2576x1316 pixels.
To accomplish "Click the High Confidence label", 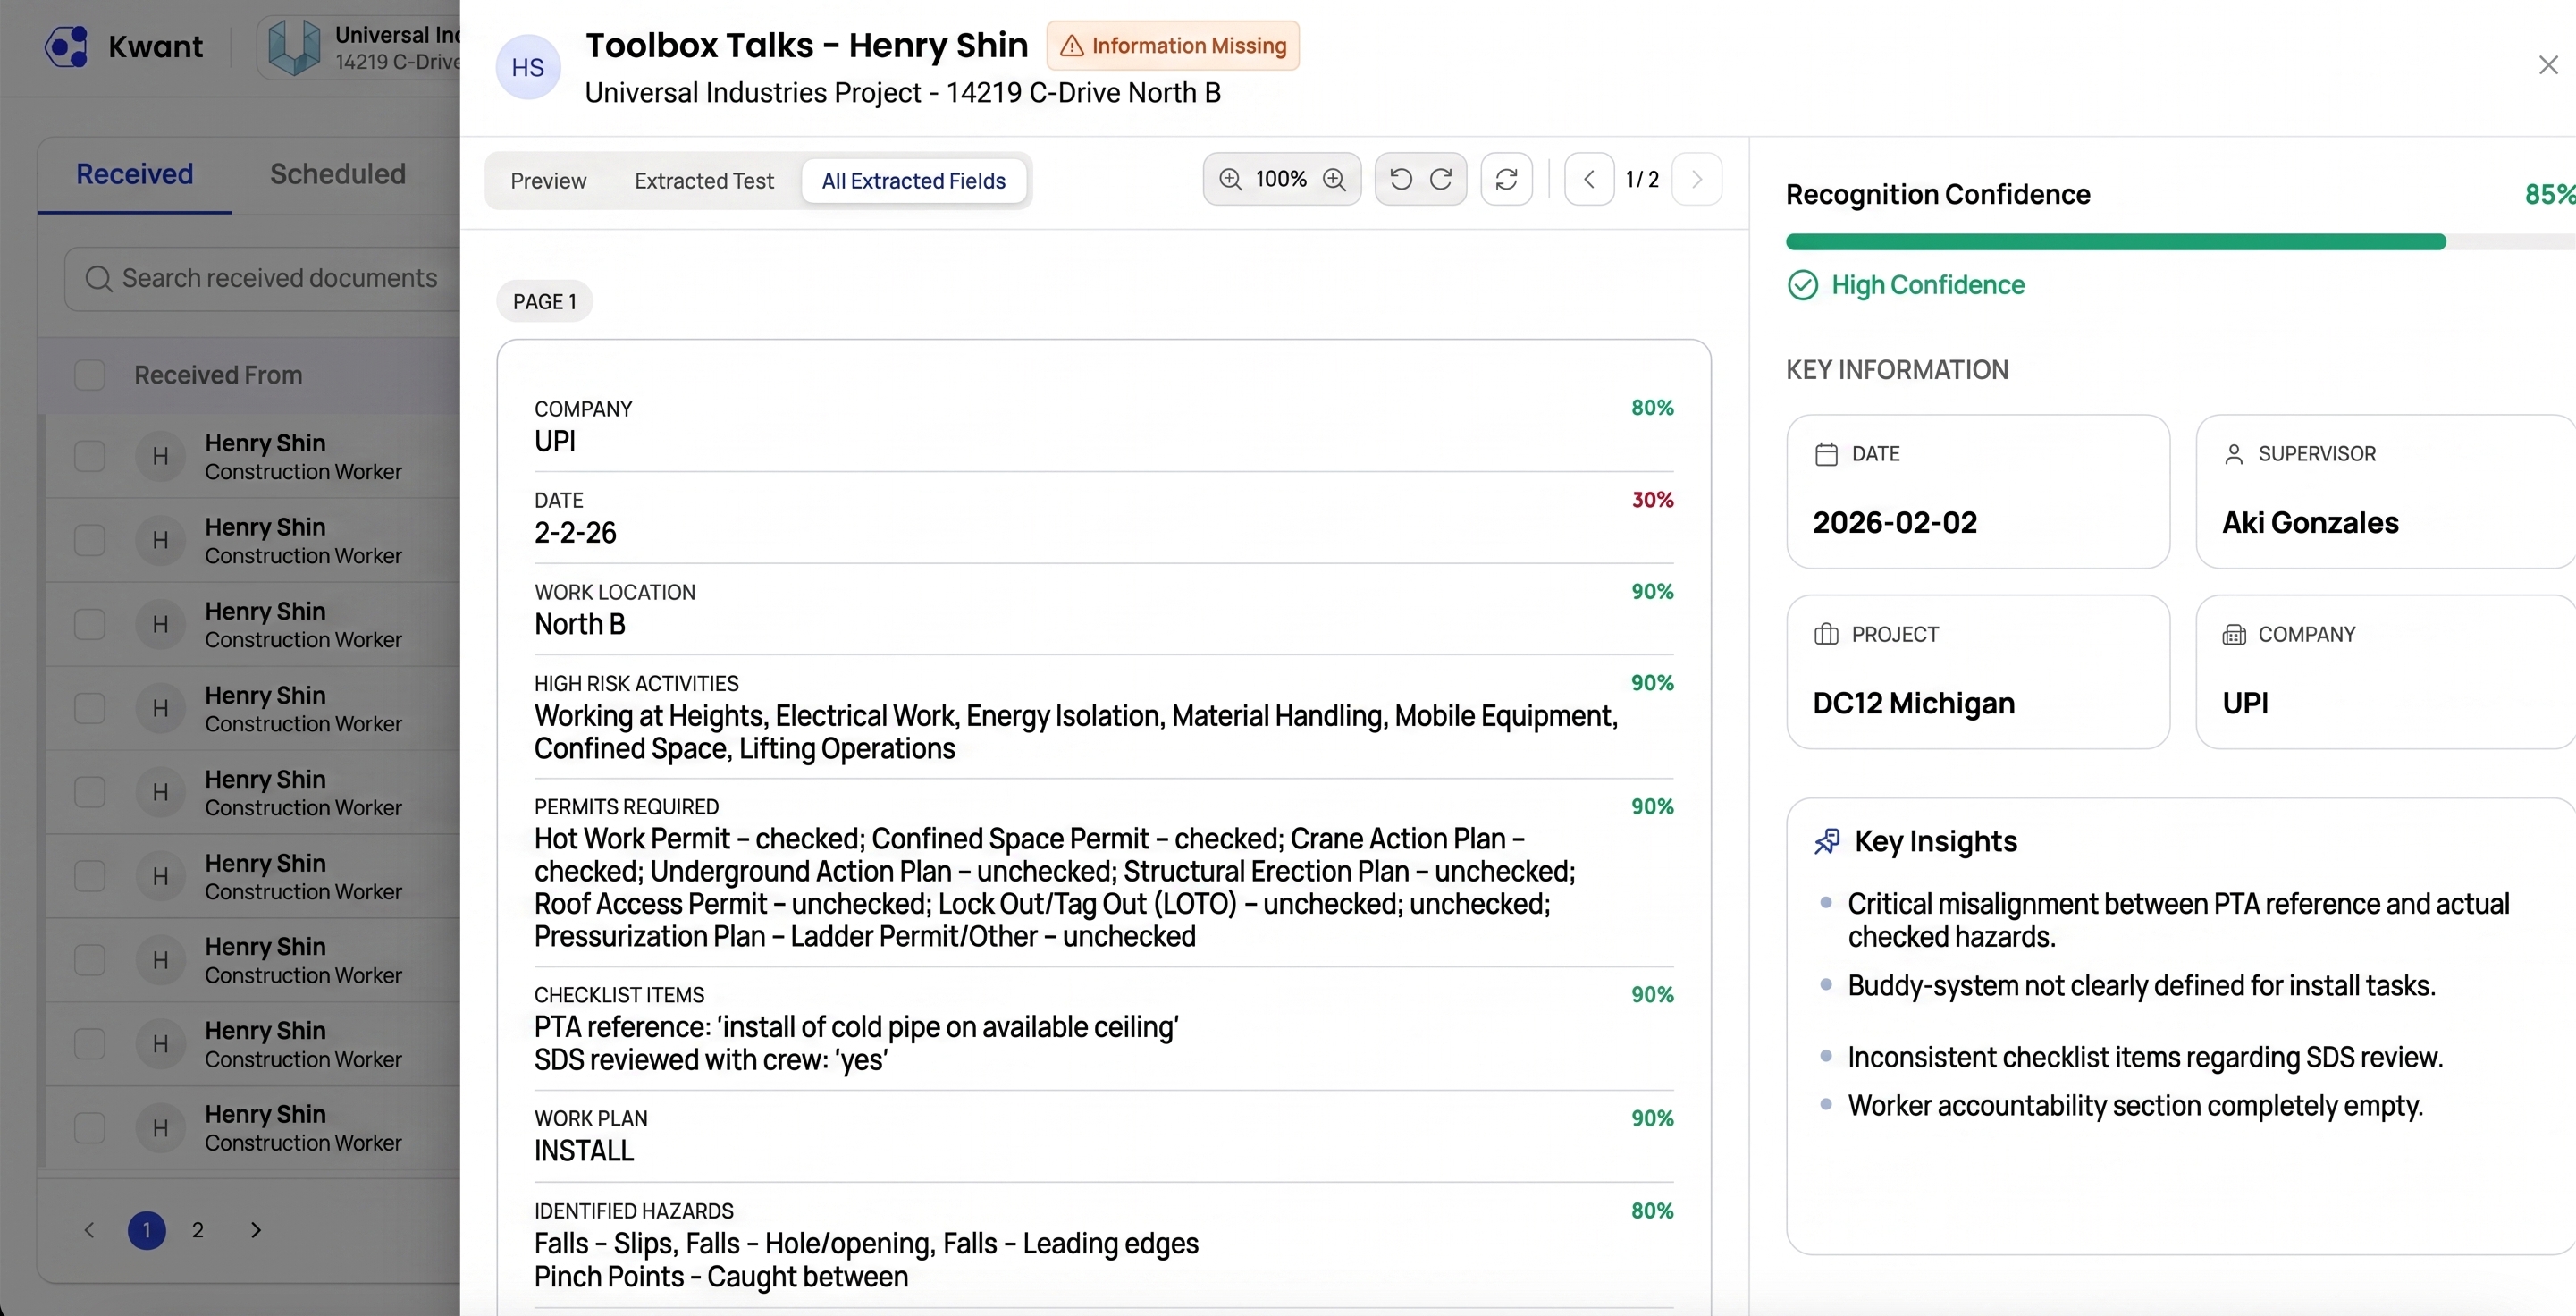I will click(x=1928, y=285).
